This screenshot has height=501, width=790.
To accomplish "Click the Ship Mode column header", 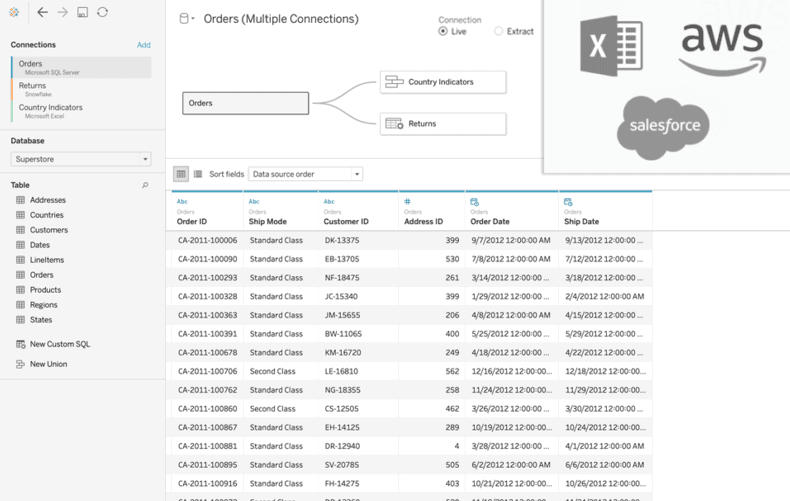I will (268, 221).
